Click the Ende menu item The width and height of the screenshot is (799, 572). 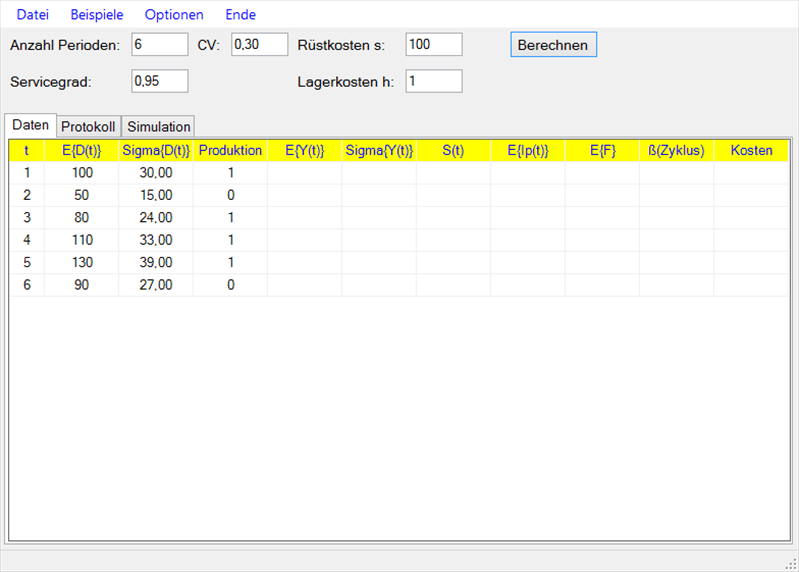click(x=240, y=15)
